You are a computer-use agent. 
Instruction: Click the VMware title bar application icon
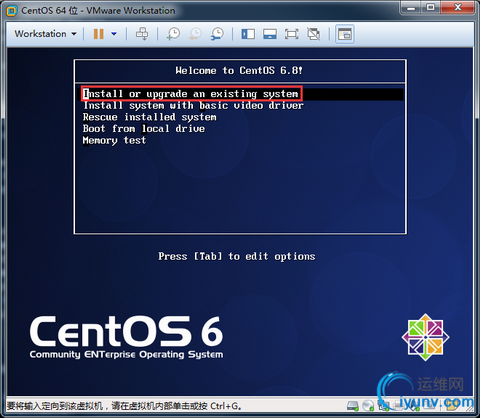tap(12, 11)
